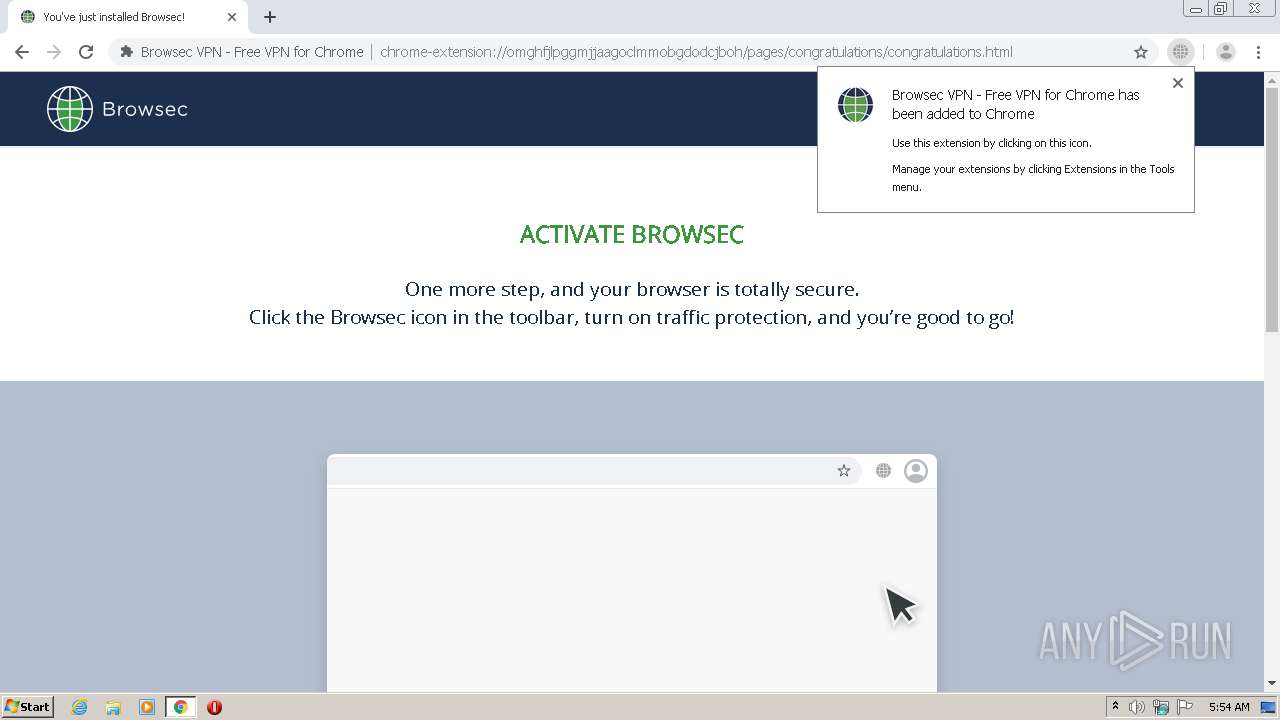This screenshot has width=1280, height=720.
Task: Click 'One more step' instruction text
Action: click(x=632, y=289)
